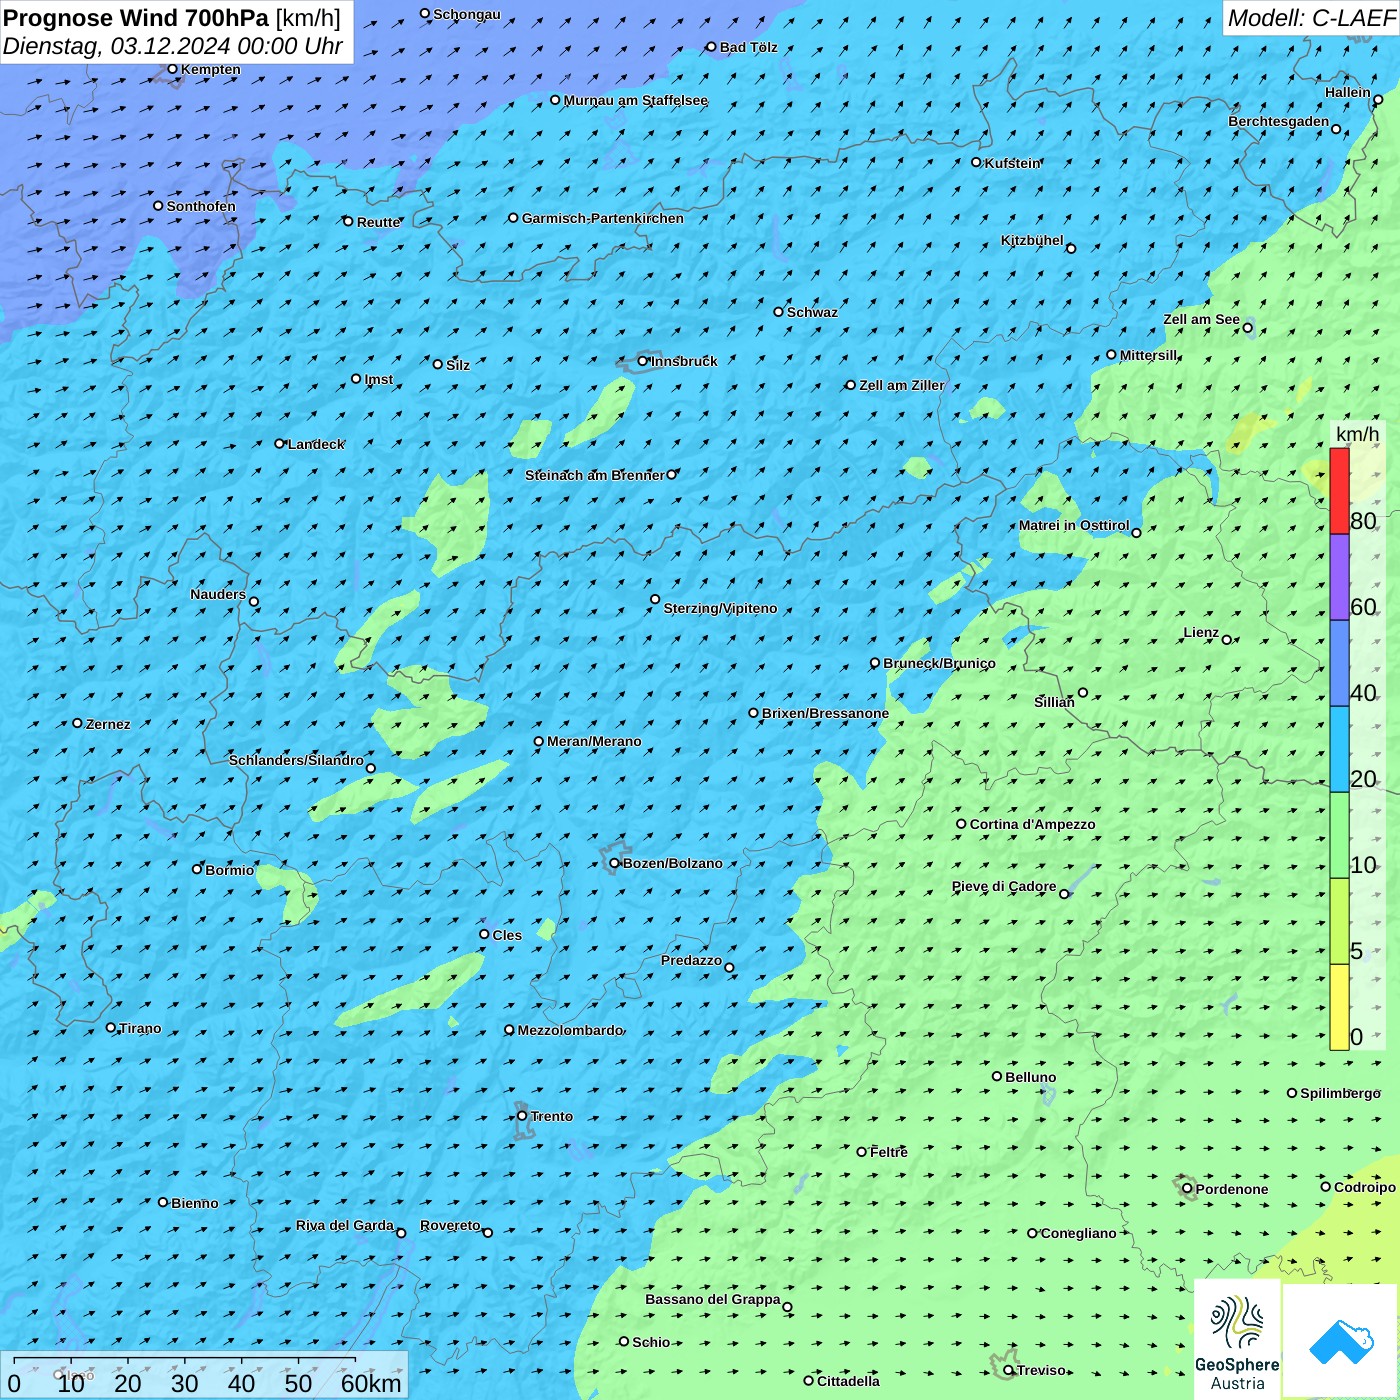This screenshot has width=1400, height=1400.
Task: Click the Garmisch-Partenkirchen label
Action: point(602,218)
